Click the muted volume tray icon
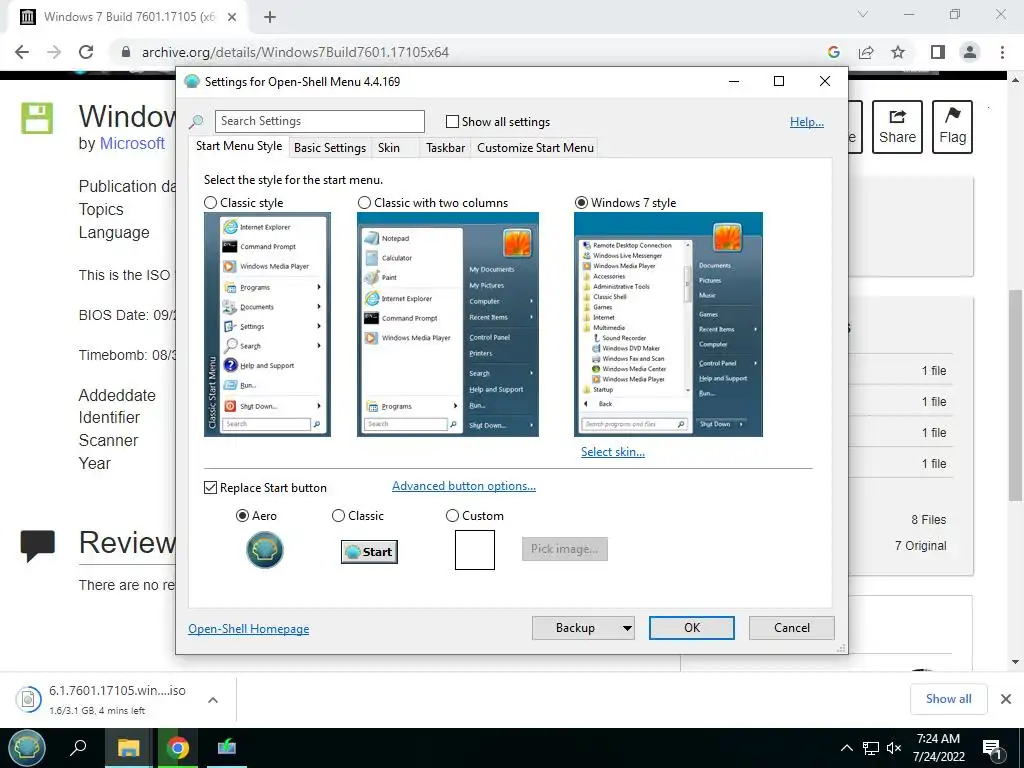This screenshot has height=768, width=1024. (894, 748)
